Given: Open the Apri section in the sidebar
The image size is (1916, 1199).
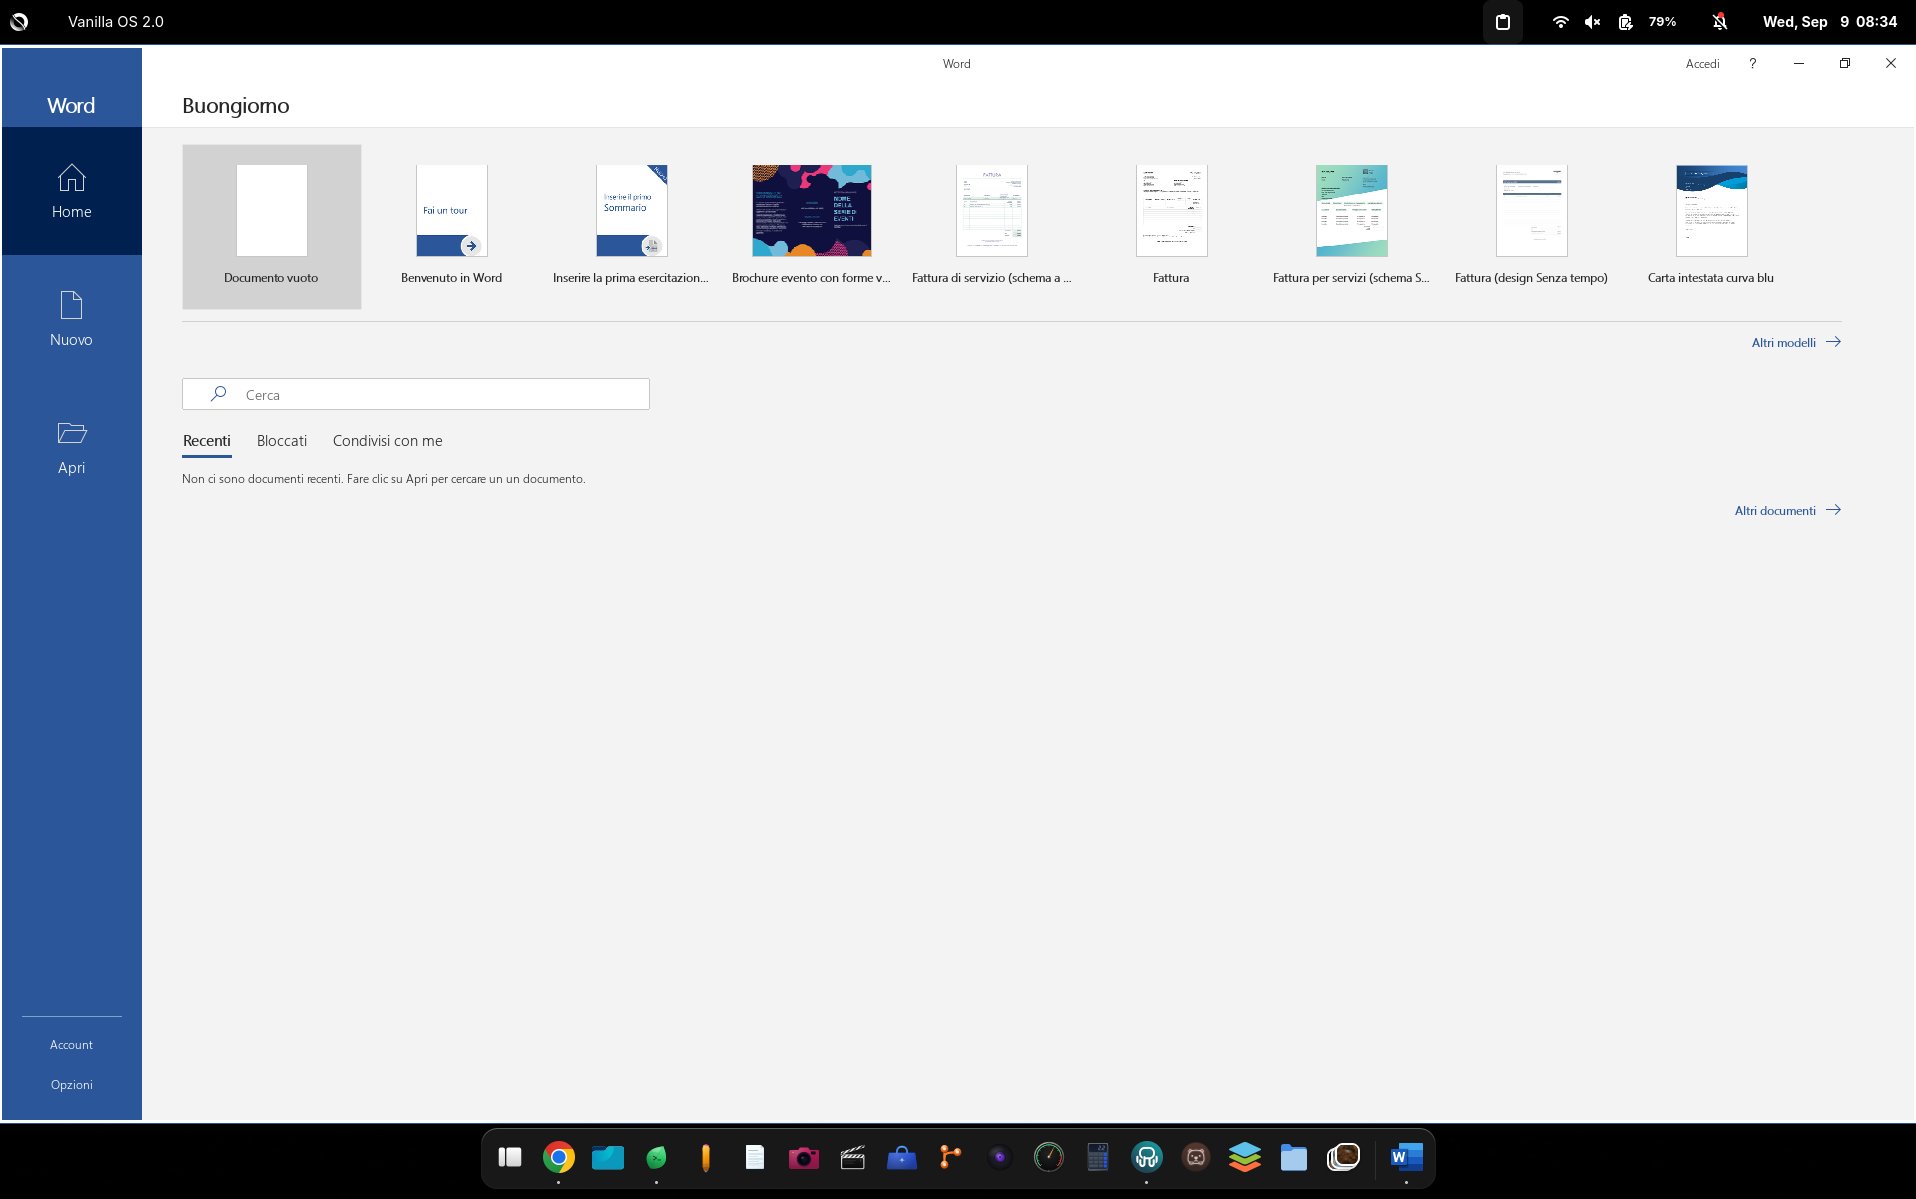Looking at the screenshot, I should pos(71,447).
